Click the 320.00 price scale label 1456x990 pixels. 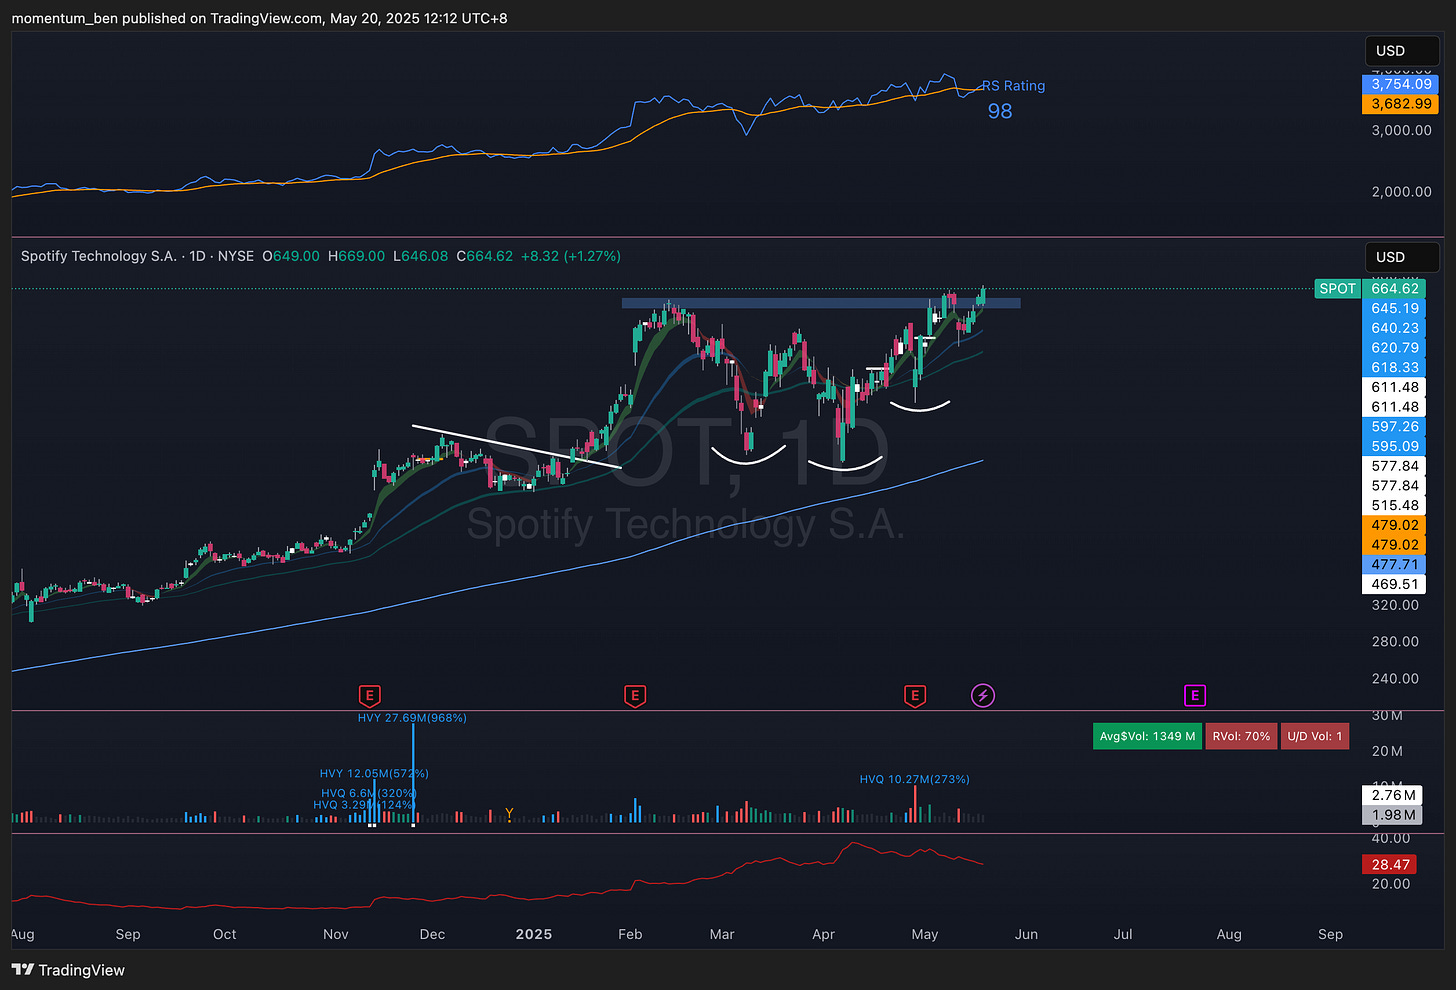tap(1395, 605)
